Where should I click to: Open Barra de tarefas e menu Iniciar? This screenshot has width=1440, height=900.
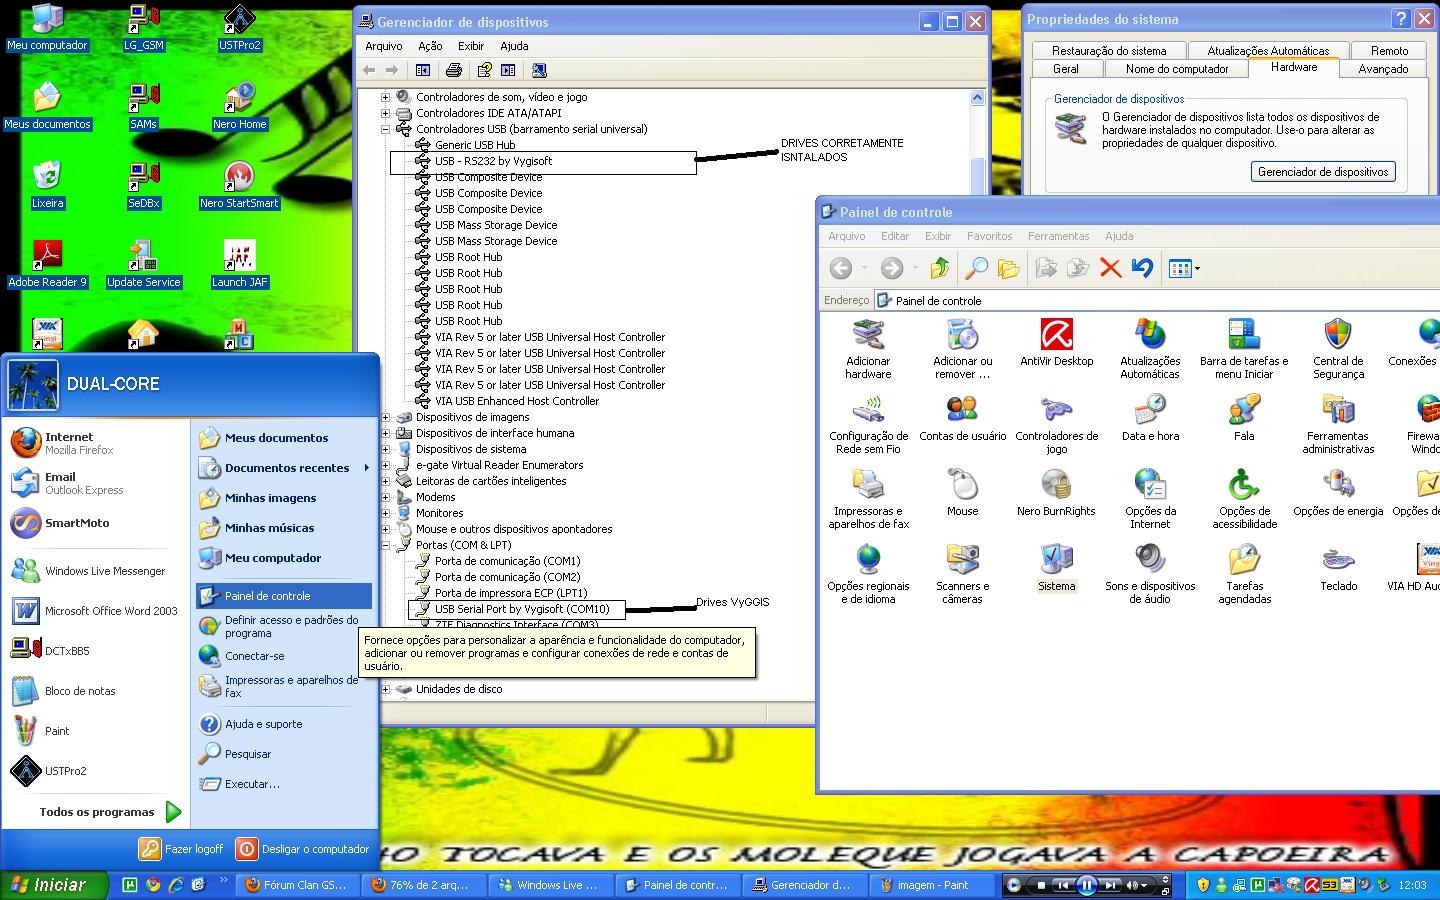(1244, 349)
